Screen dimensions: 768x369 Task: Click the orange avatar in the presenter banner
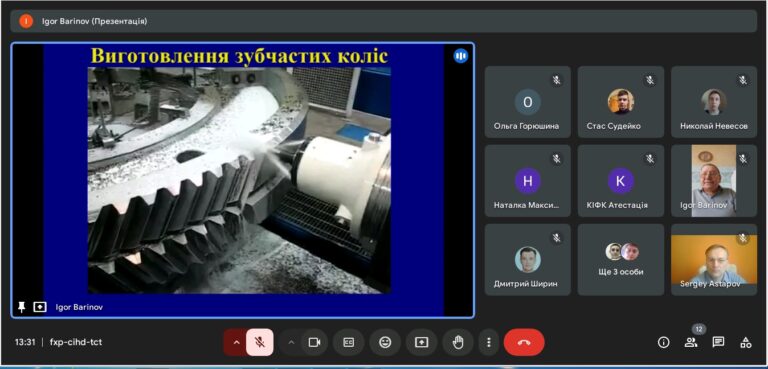point(26,21)
